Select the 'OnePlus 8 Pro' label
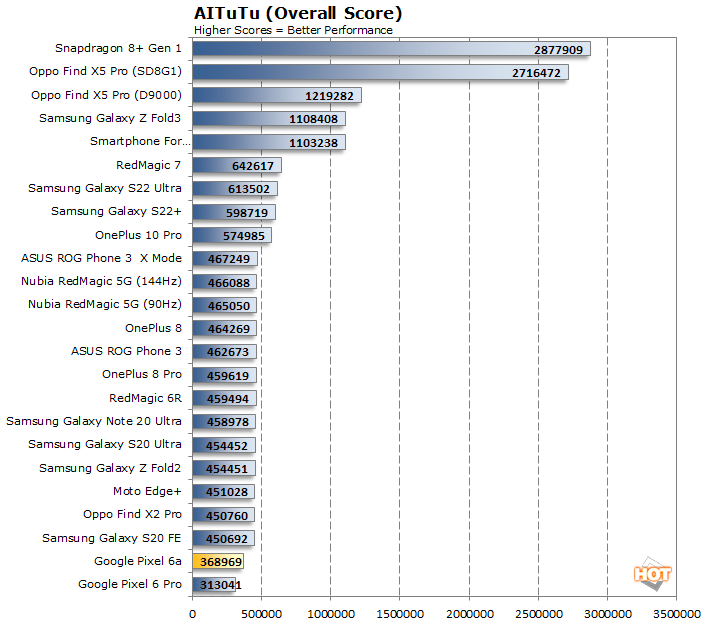This screenshot has width=708, height=624. [142, 374]
